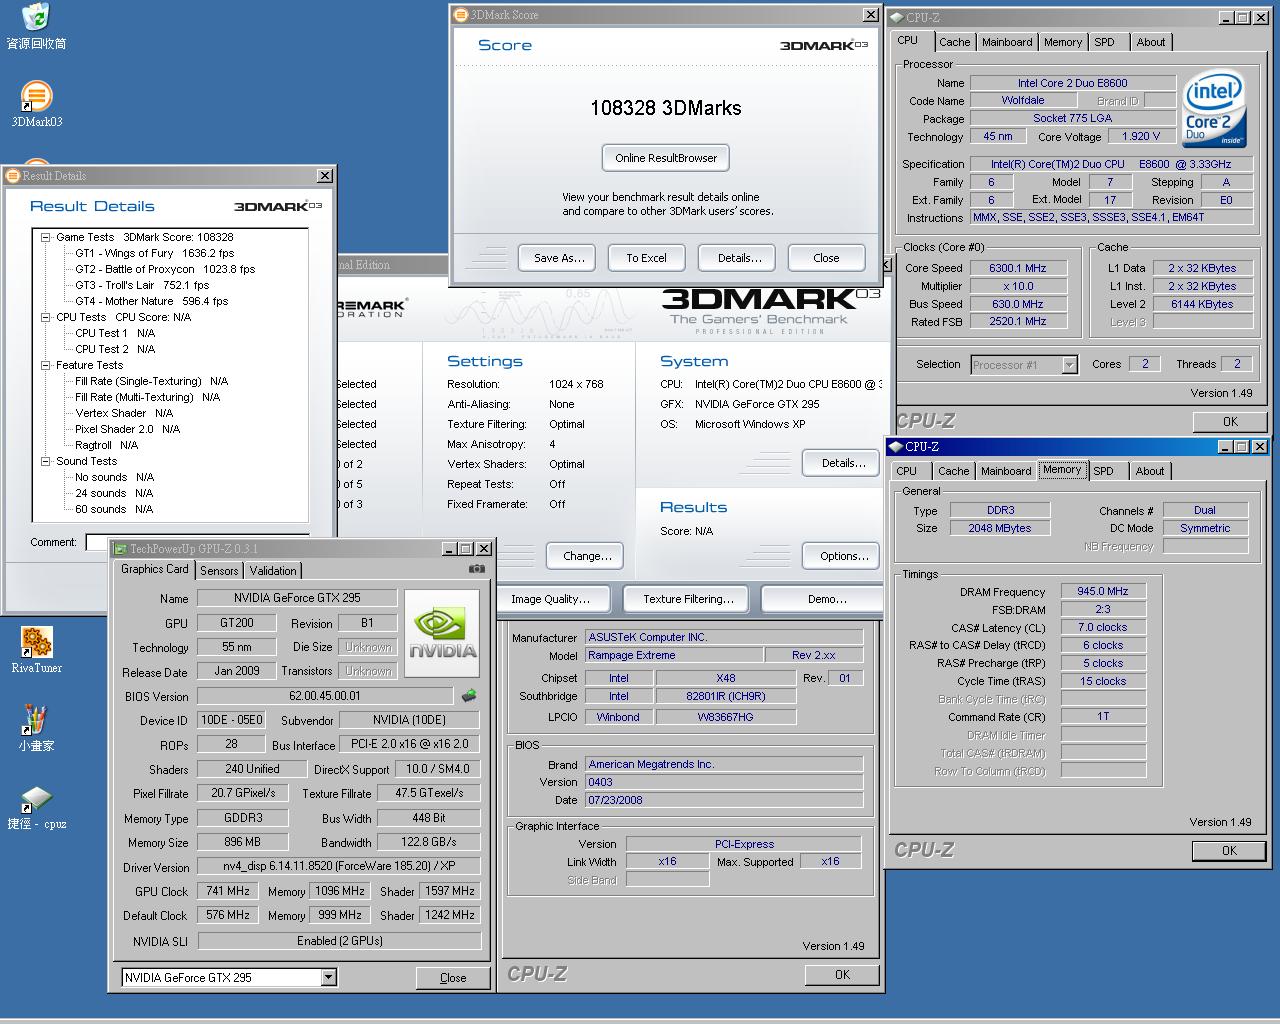This screenshot has height=1024, width=1280.
Task: Select GT2 - Battle of Proxycon row
Action: click(x=165, y=269)
